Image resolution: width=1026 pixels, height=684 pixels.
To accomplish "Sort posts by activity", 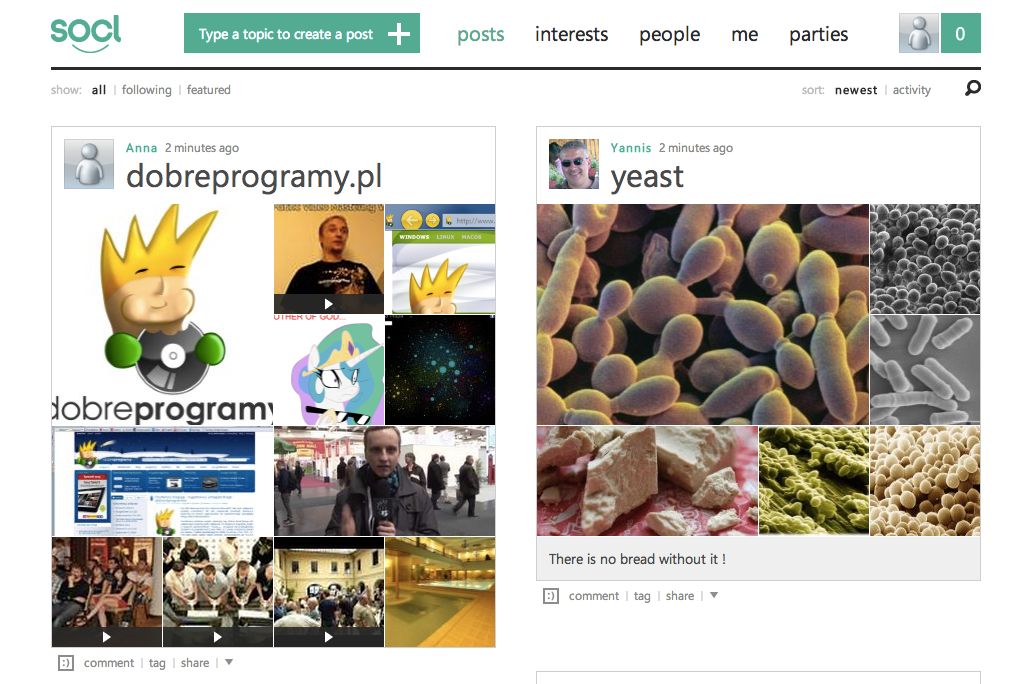I will [911, 90].
